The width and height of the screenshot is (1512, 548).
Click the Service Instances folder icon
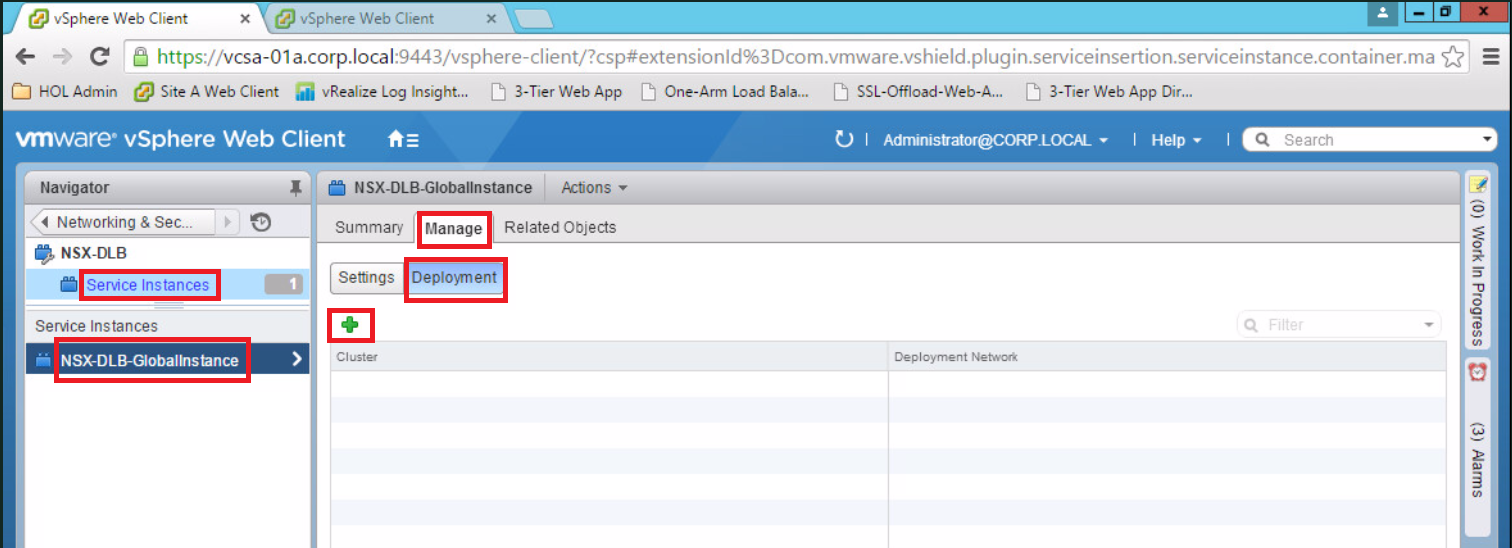point(69,285)
